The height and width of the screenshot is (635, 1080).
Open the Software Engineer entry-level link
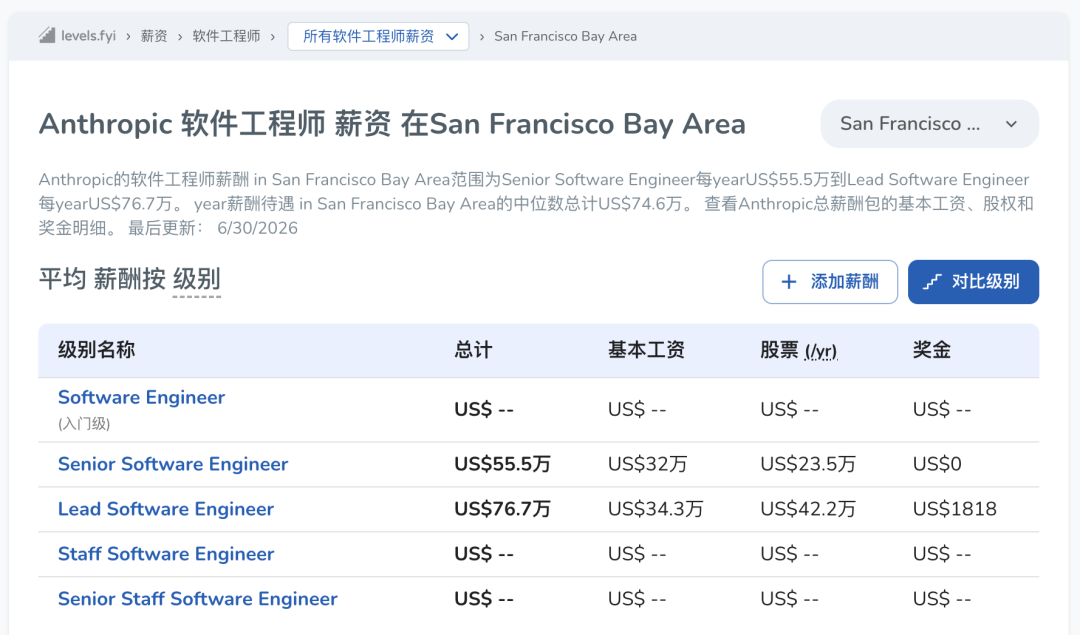point(141,397)
